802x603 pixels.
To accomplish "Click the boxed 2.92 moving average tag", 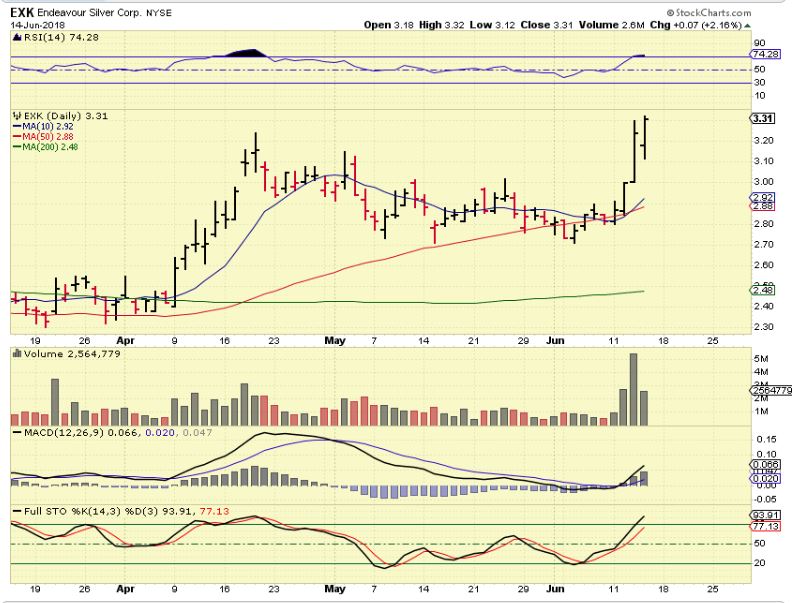I will pyautogui.click(x=763, y=197).
